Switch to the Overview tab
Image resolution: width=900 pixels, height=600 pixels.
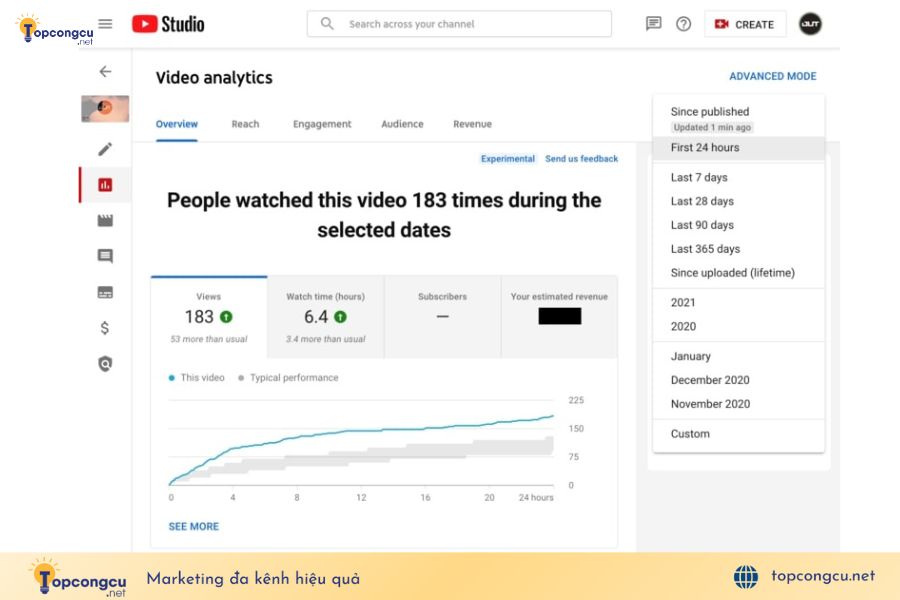pos(176,124)
